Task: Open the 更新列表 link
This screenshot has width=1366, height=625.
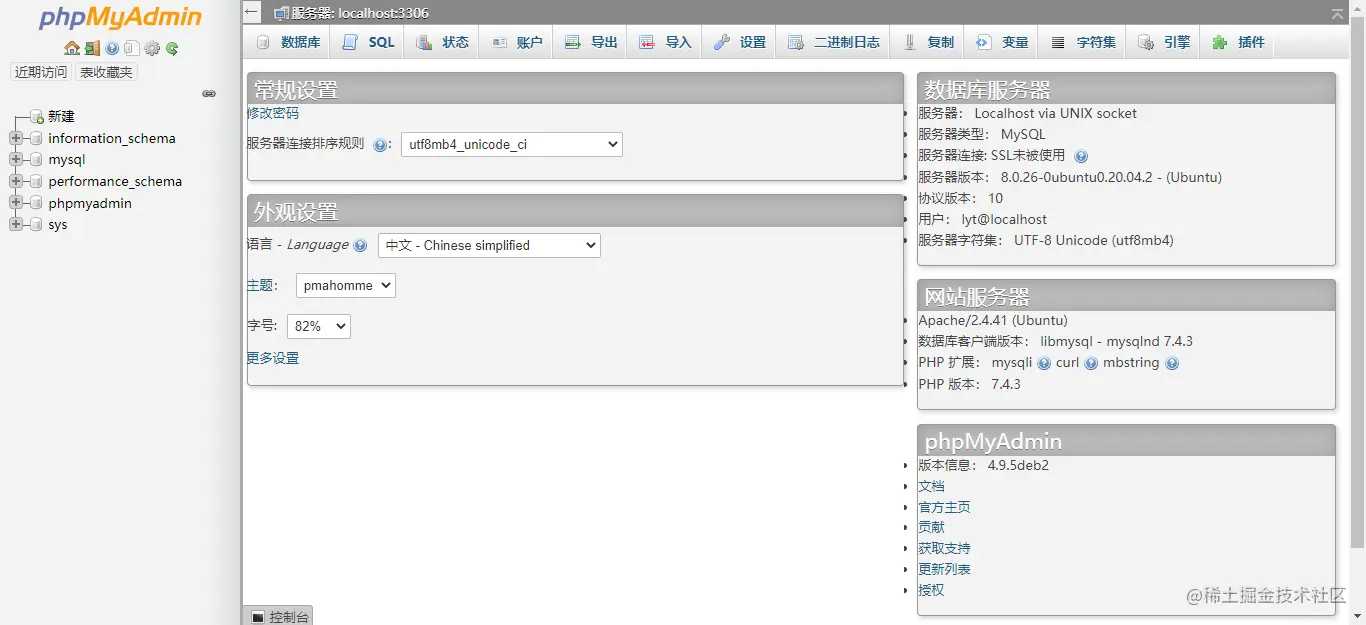Action: pyautogui.click(x=945, y=569)
